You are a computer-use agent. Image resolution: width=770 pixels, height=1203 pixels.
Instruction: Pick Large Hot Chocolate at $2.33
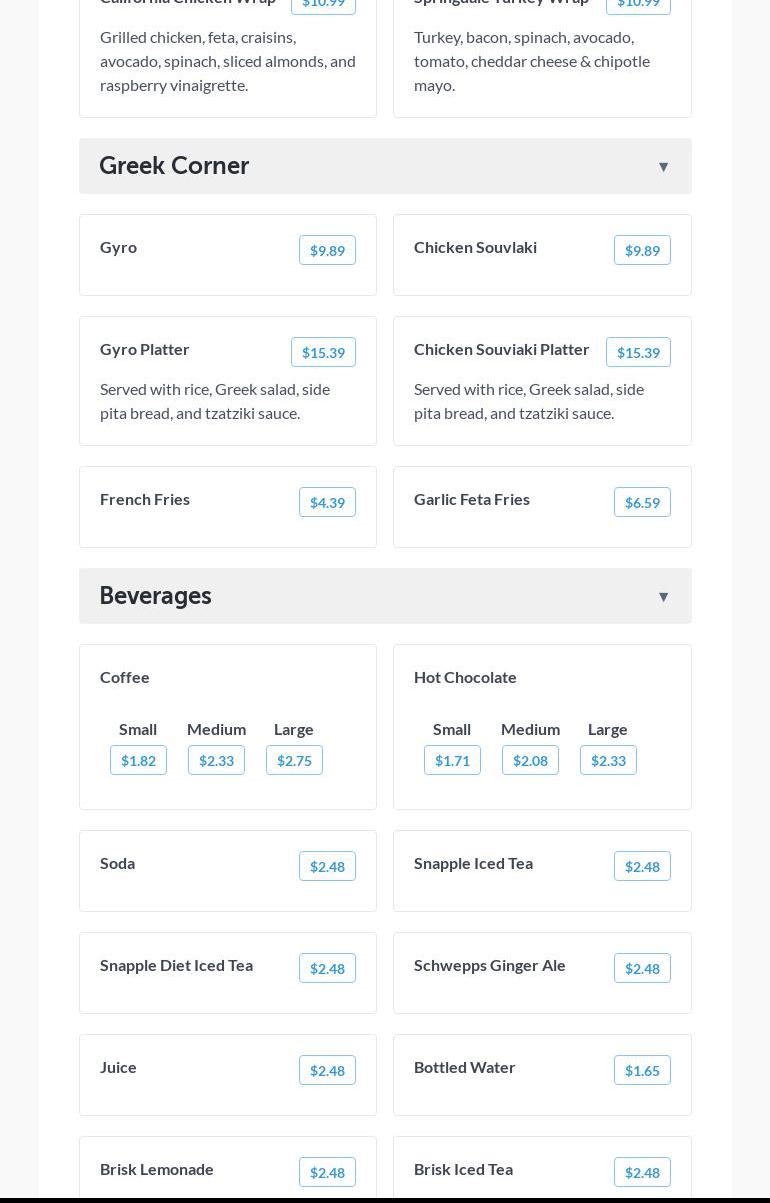click(608, 761)
